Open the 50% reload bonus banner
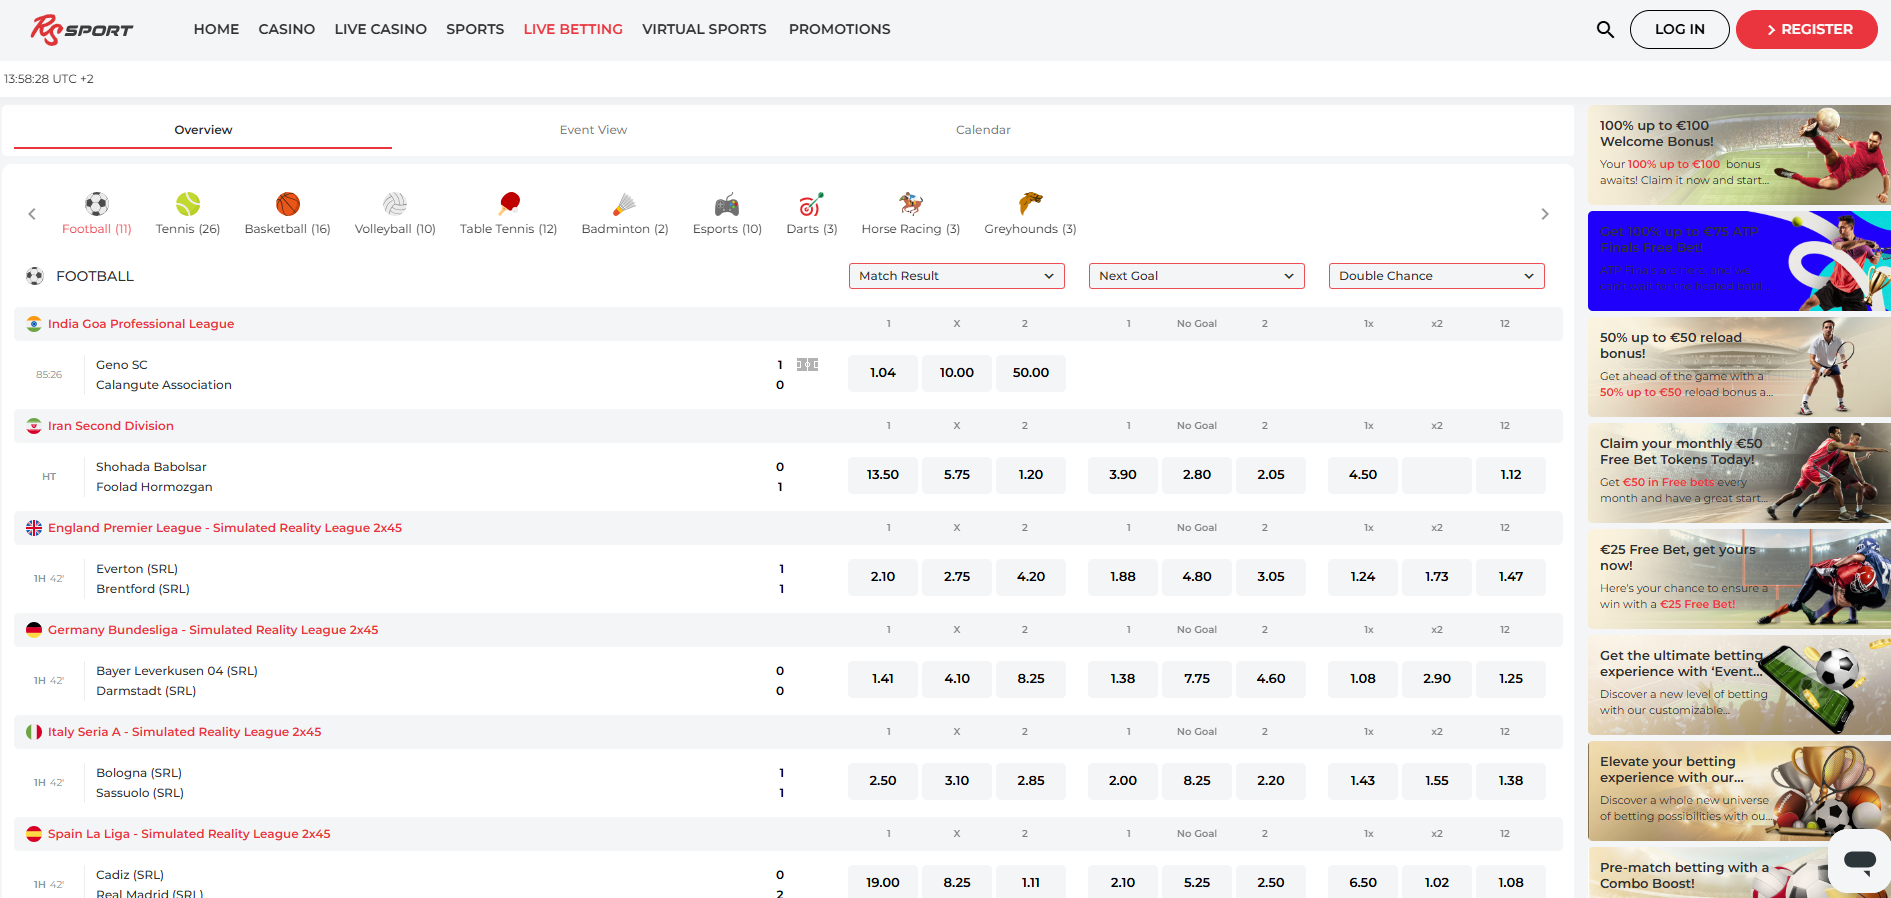This screenshot has width=1891, height=898. (1739, 367)
